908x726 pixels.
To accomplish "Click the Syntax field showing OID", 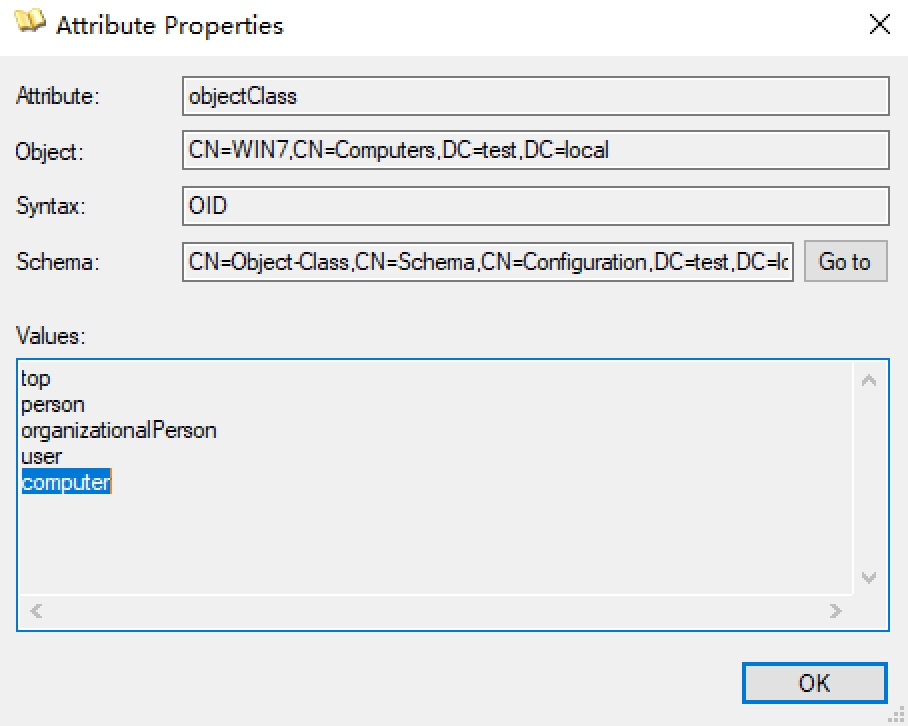I will pos(535,207).
